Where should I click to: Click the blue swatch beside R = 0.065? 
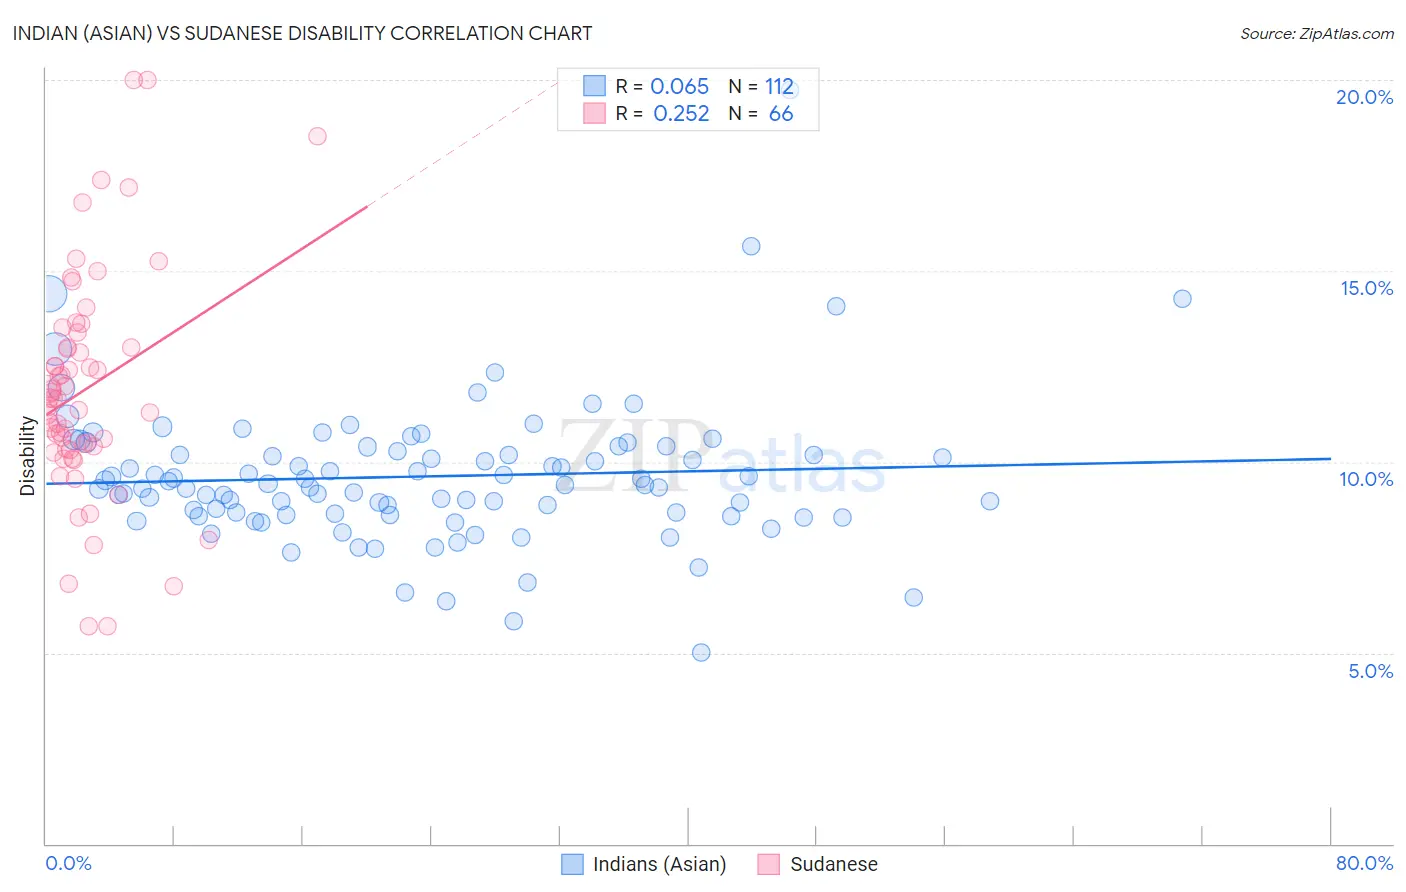594,86
